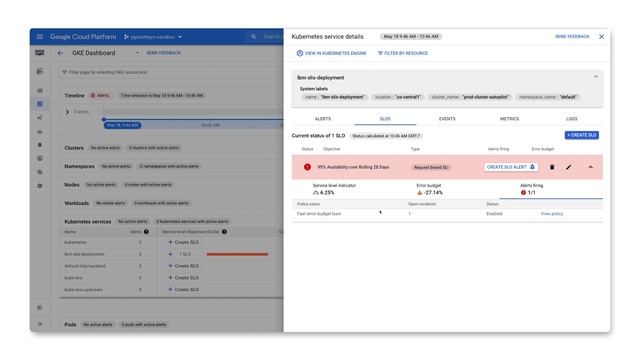The height and width of the screenshot is (360, 640).
Task: Click the namespace_name default label chip
Action: 548,97
